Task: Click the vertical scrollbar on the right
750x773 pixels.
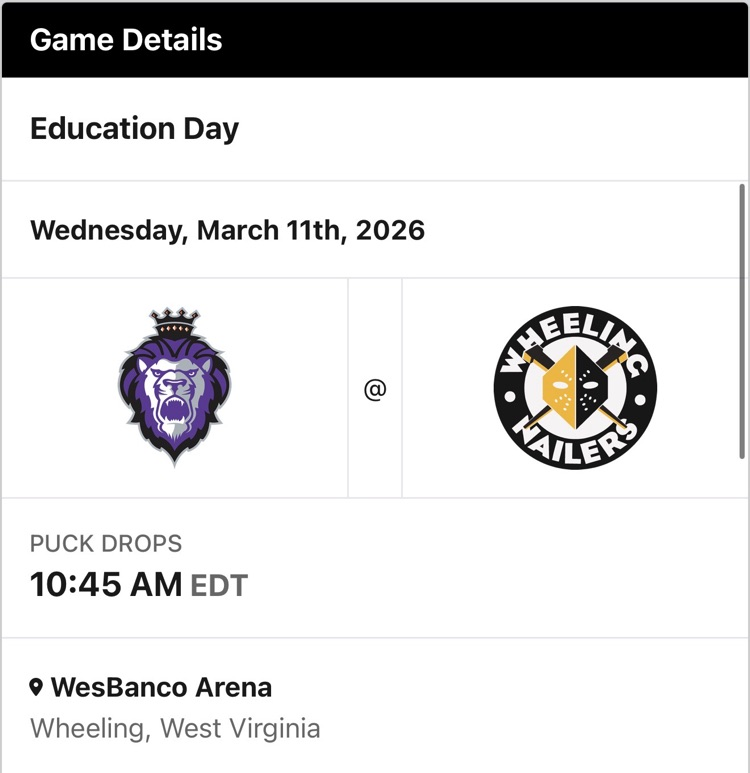Action: point(741,320)
